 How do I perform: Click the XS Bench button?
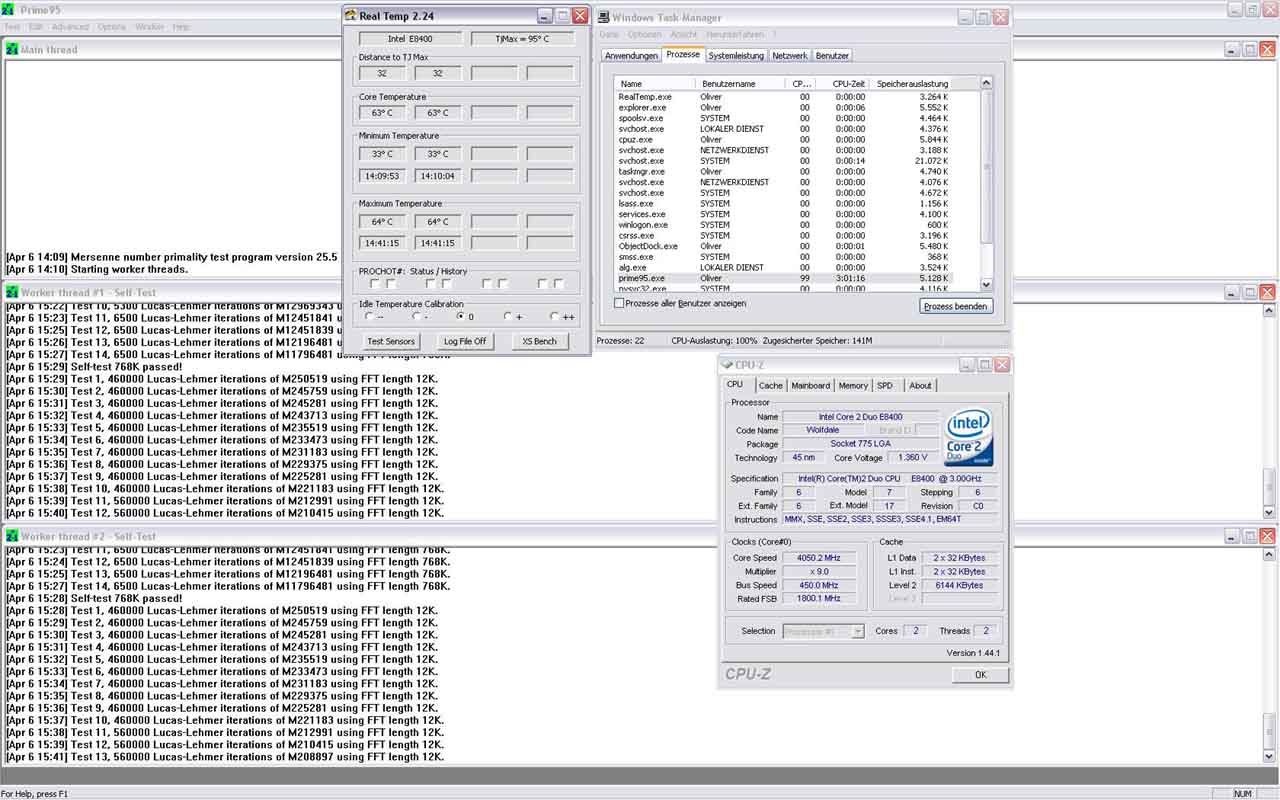pos(540,341)
